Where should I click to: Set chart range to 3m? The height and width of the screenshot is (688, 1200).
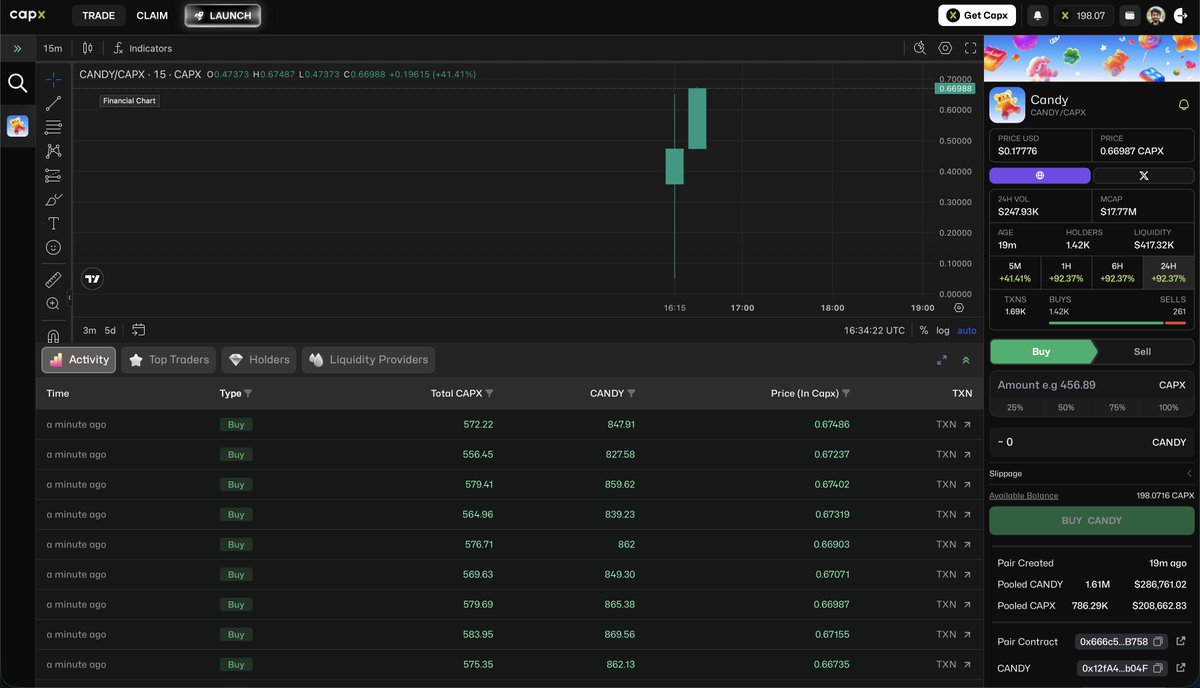90,330
